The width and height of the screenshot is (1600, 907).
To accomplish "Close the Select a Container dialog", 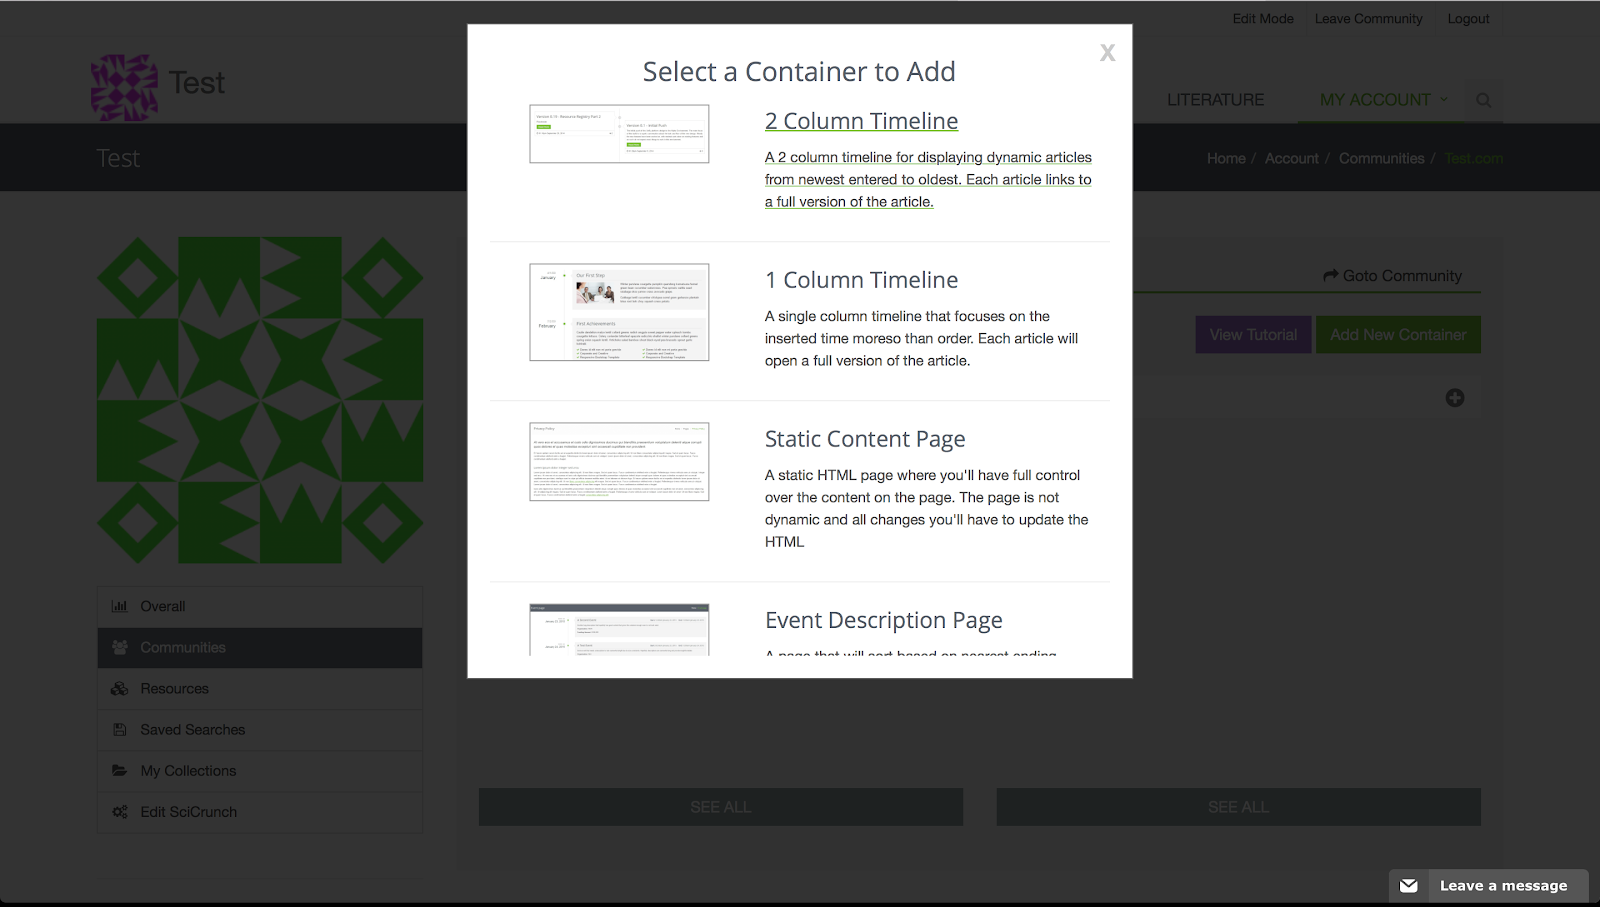I will 1107,53.
